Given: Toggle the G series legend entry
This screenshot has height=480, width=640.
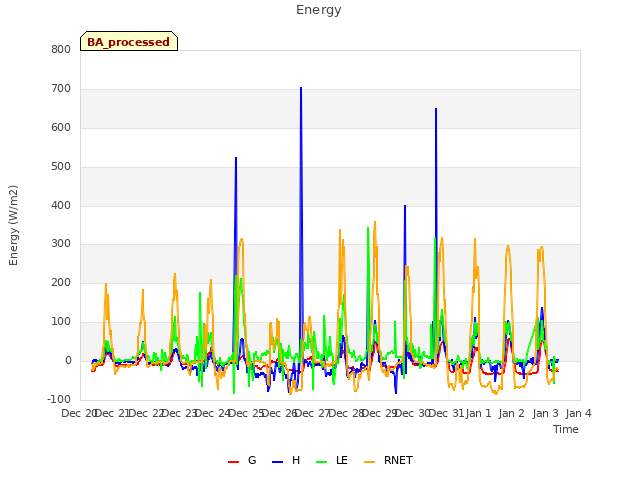Looking at the screenshot, I should coord(242,460).
